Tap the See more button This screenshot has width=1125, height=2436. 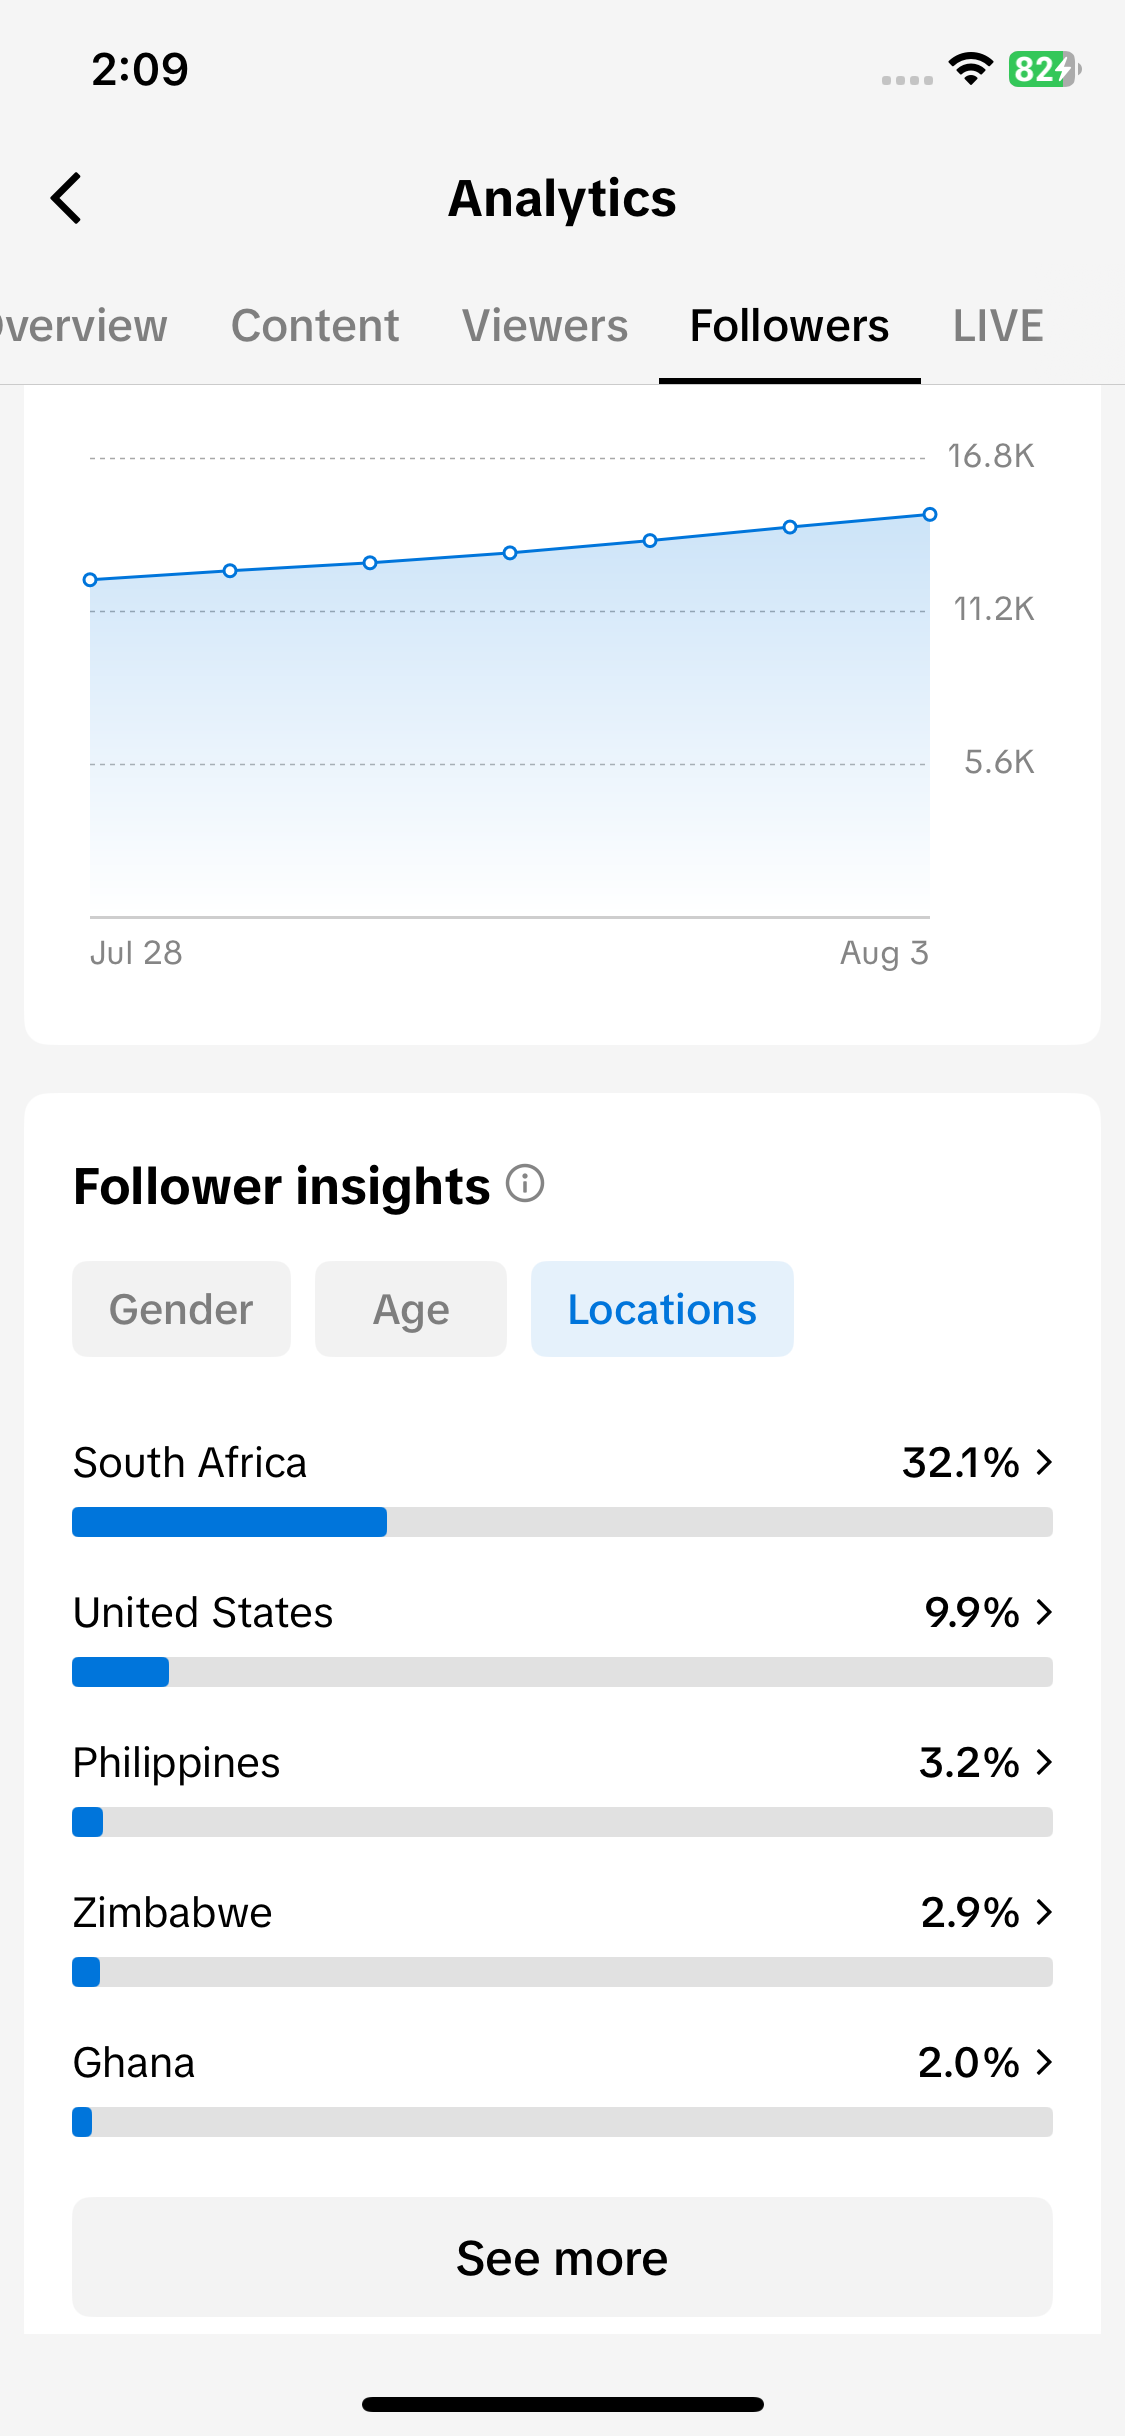click(x=562, y=2257)
